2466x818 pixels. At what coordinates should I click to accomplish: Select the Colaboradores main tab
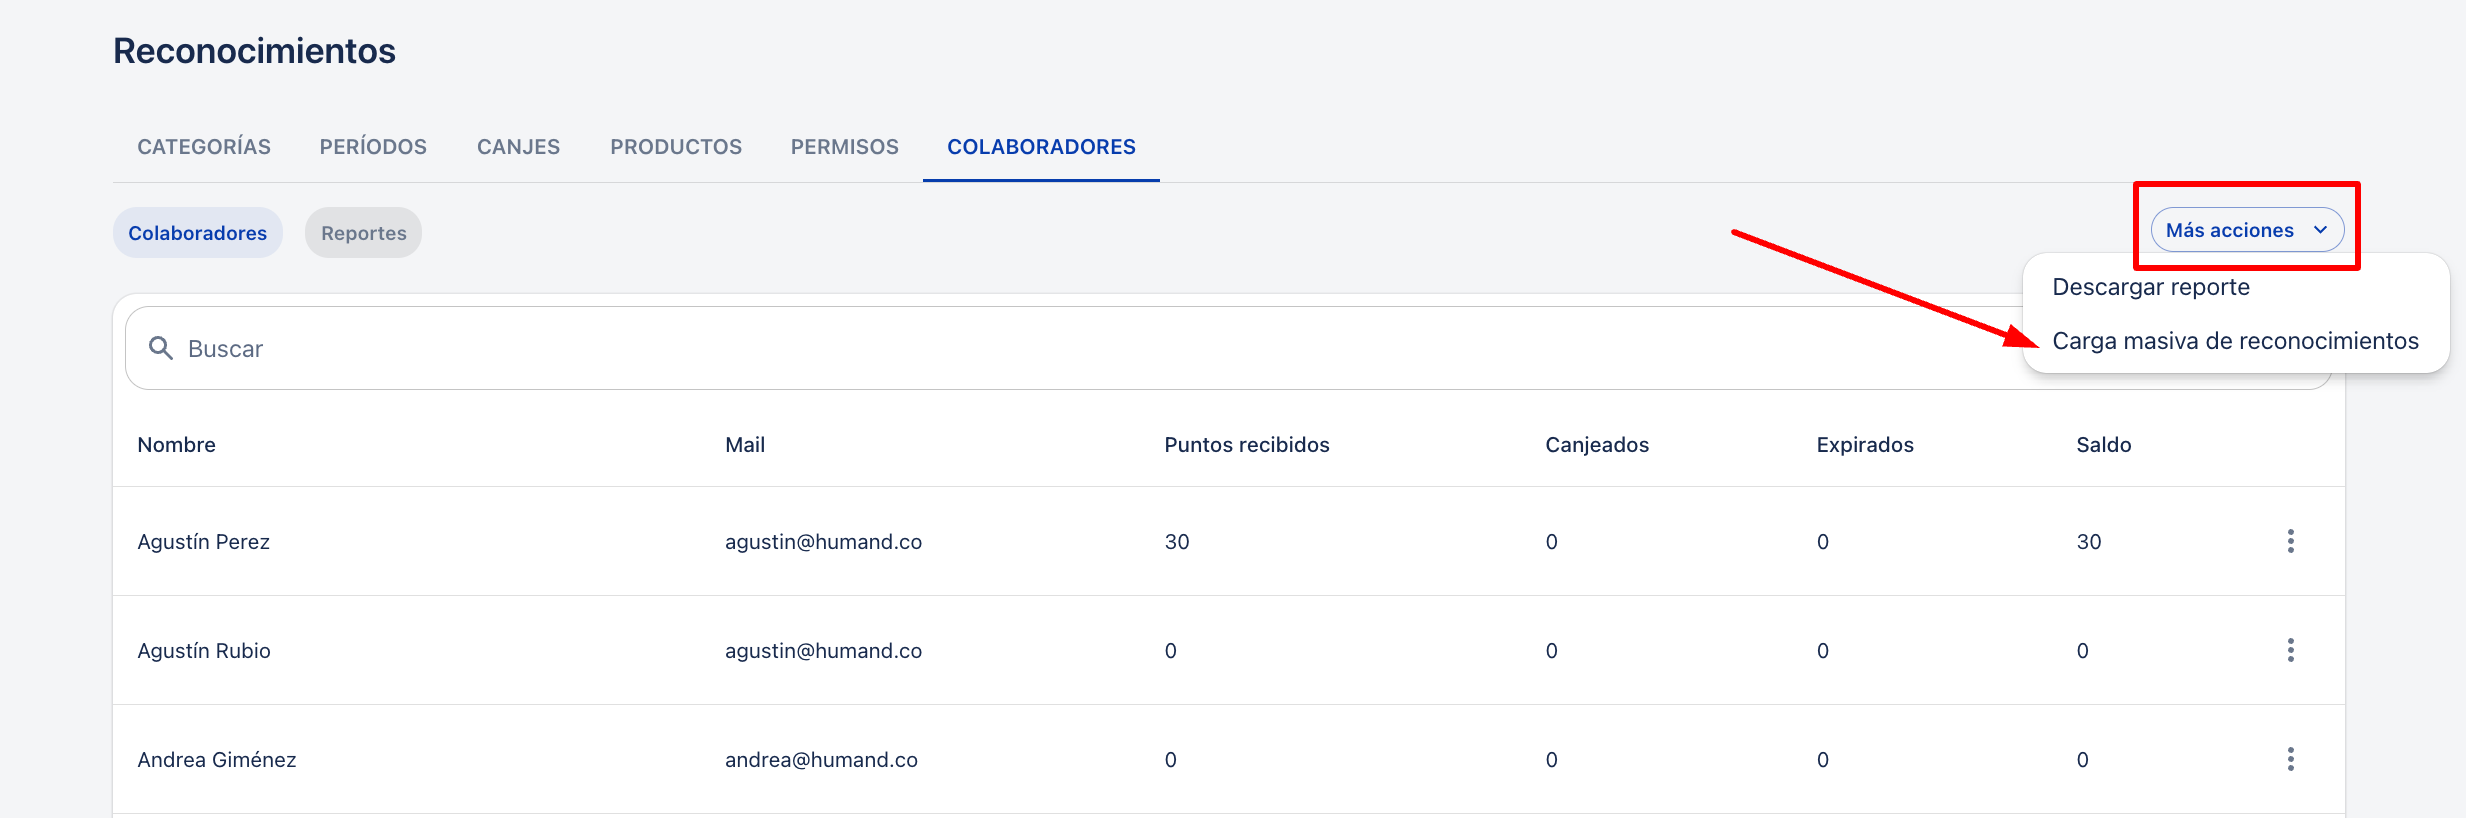1041,147
